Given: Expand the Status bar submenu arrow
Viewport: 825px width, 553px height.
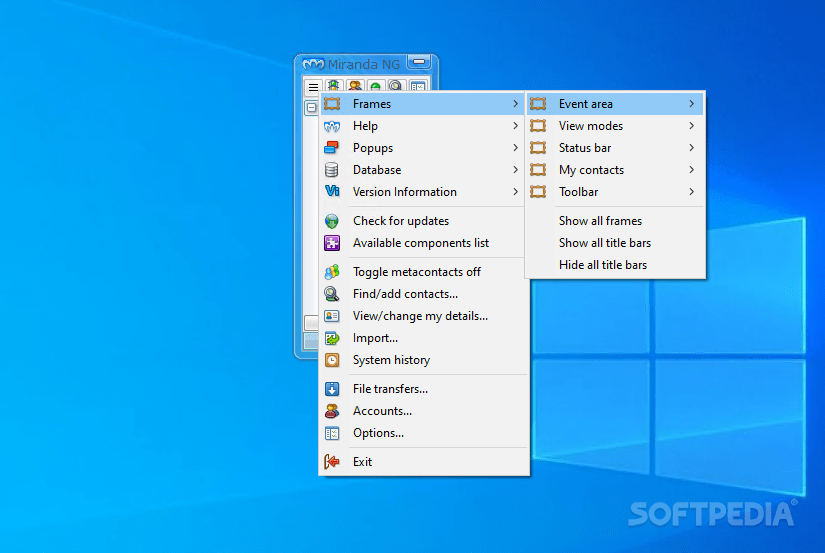Looking at the screenshot, I should click(692, 148).
